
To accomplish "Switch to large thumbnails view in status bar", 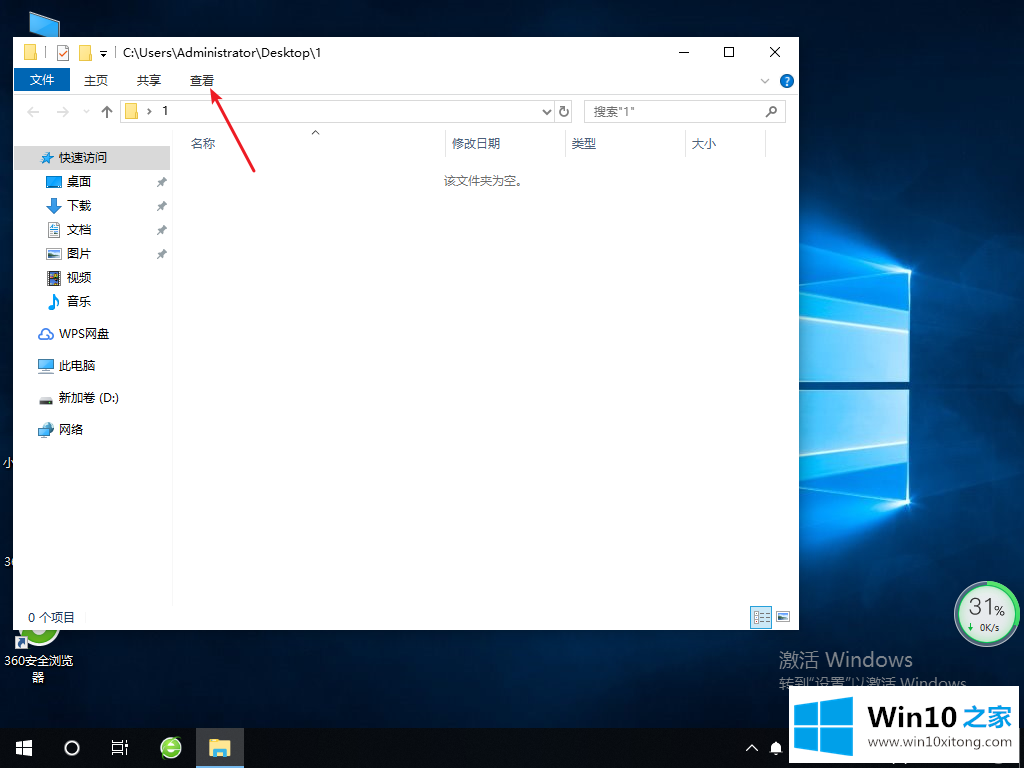I will tap(783, 617).
